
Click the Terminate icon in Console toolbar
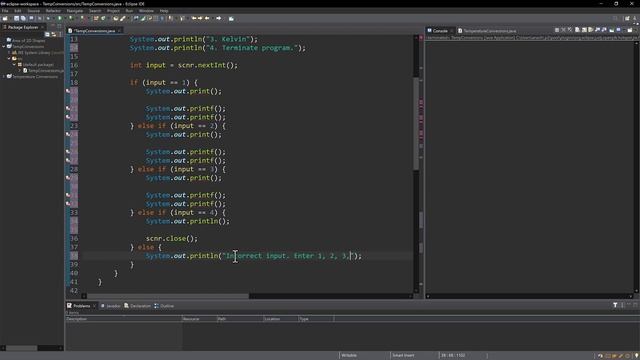[x=557, y=30]
